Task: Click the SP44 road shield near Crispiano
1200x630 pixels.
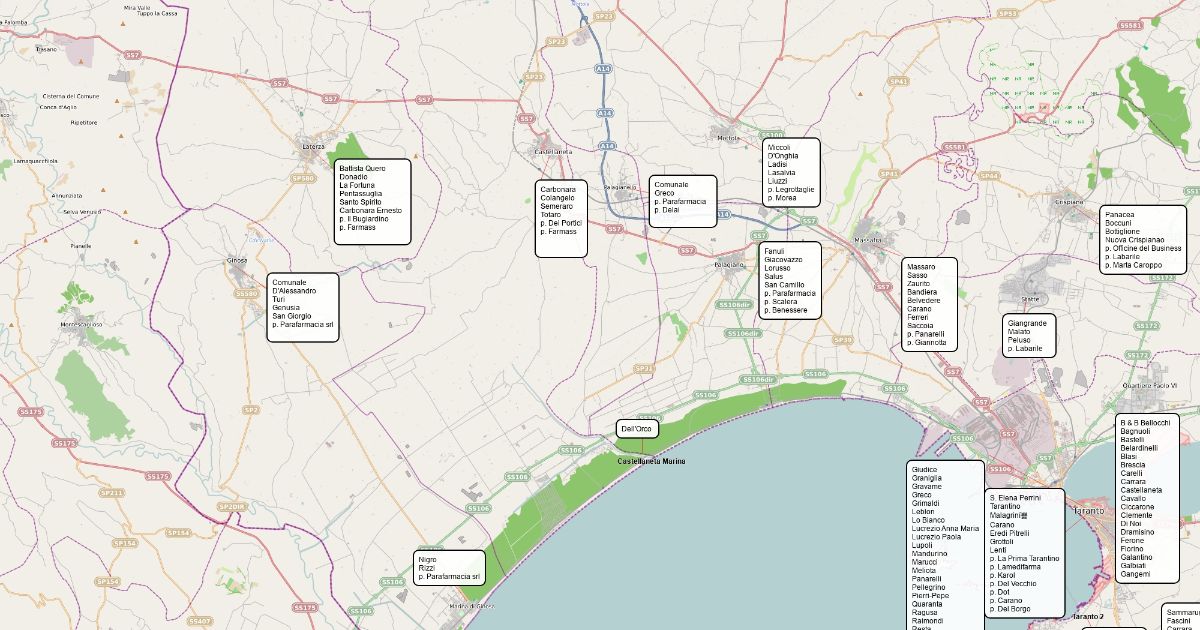Action: [x=989, y=176]
